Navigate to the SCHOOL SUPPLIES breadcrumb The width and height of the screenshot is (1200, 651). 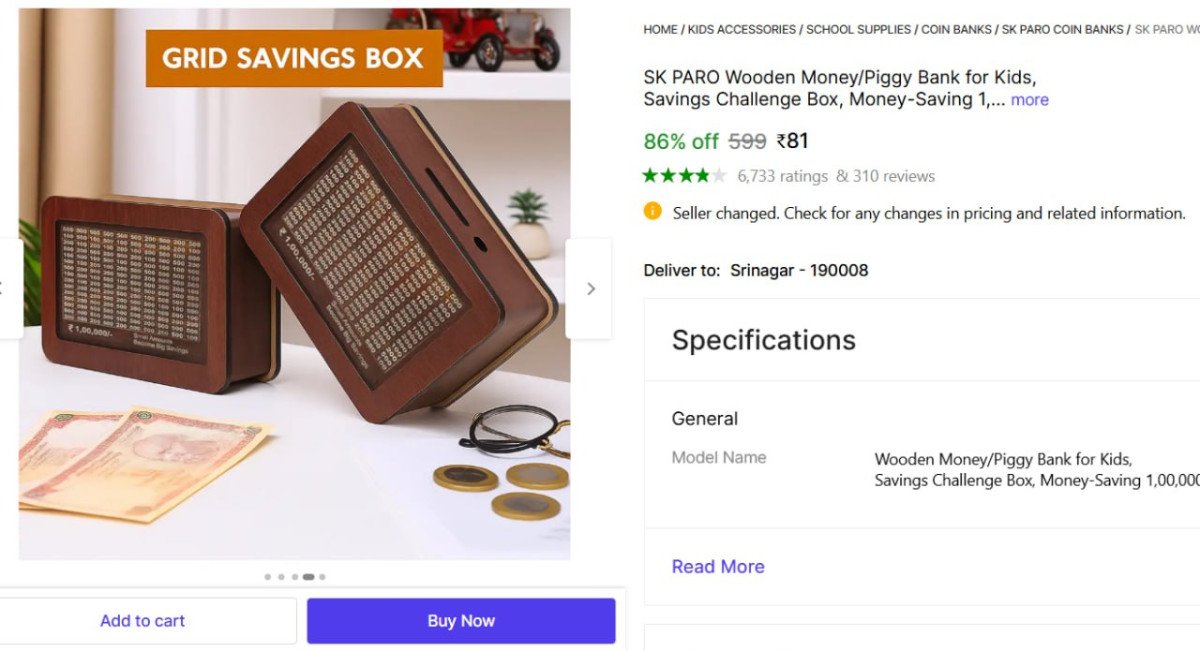pyautogui.click(x=858, y=30)
